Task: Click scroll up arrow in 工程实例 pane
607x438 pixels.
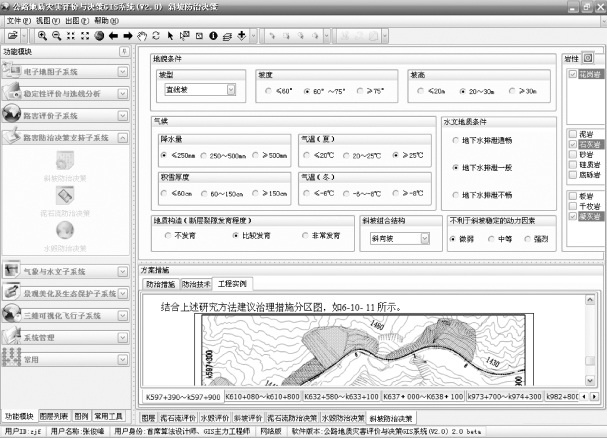Action: click(590, 300)
